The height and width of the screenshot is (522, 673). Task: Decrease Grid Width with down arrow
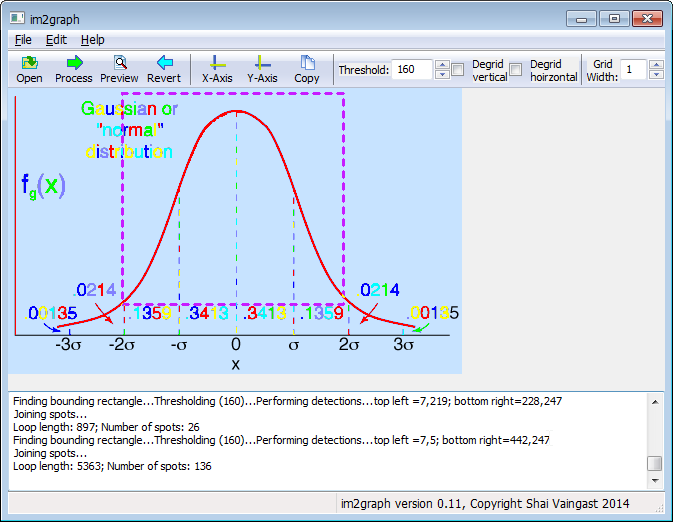pyautogui.click(x=656, y=75)
